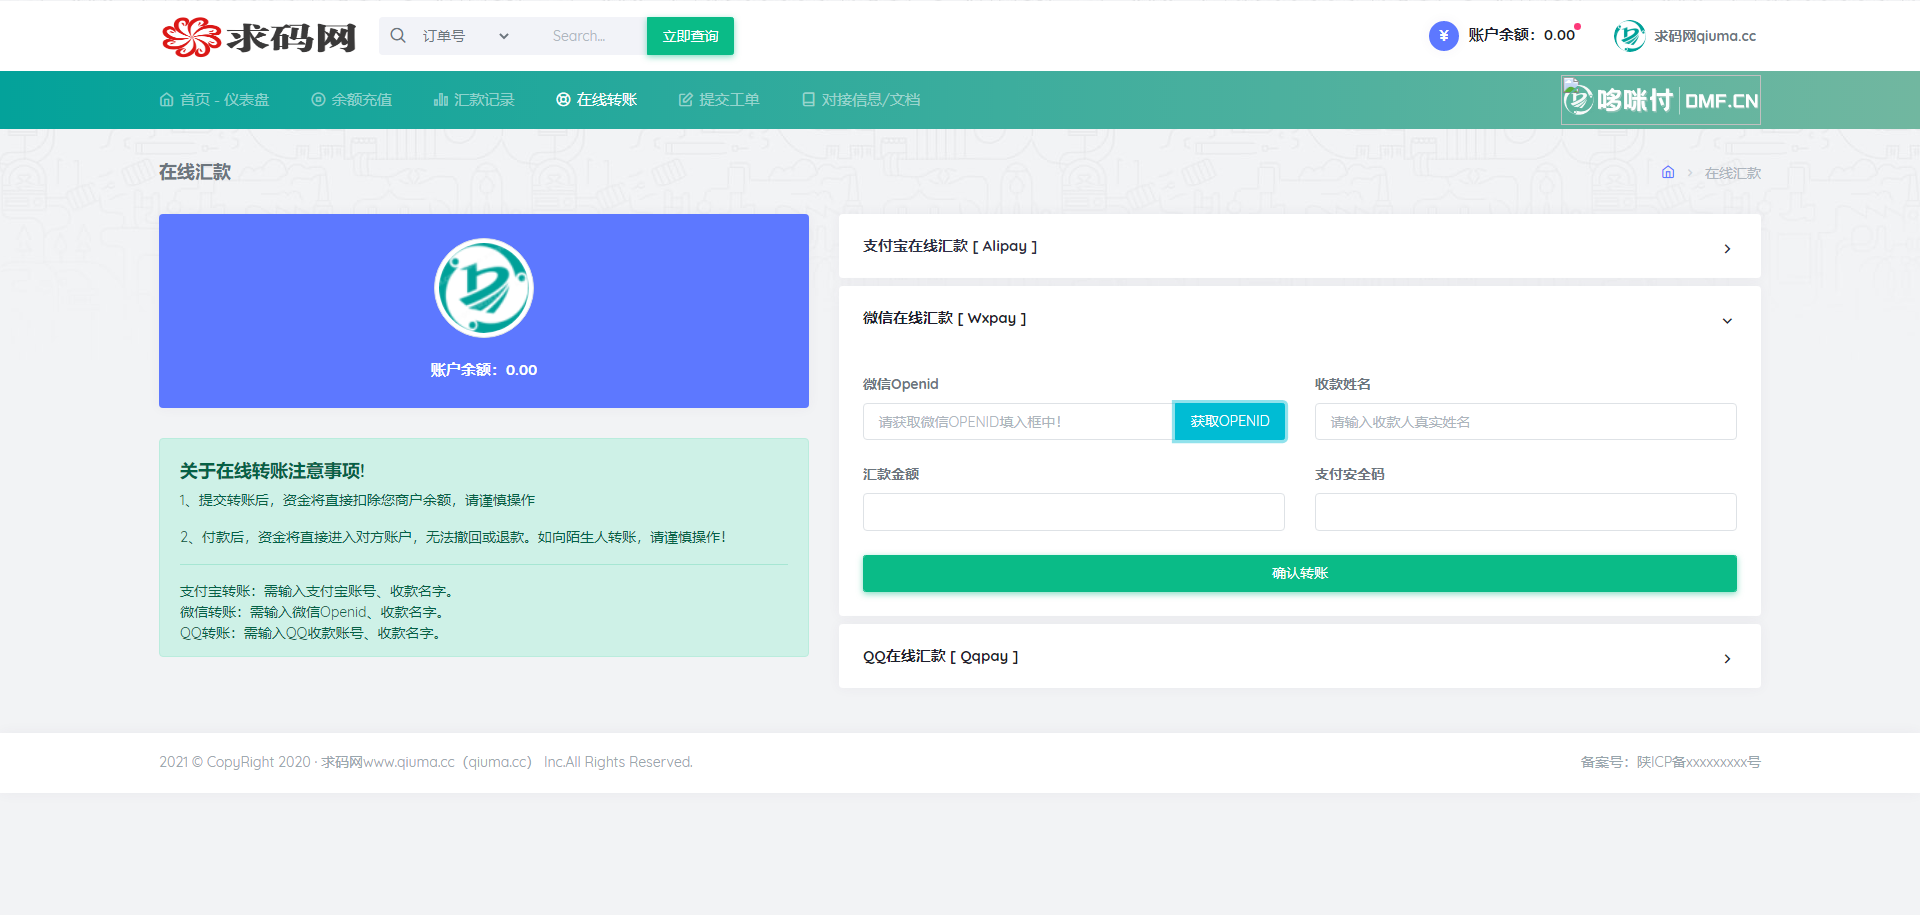Click the Wxpay section down chevron
The image size is (1920, 915).
click(1727, 321)
